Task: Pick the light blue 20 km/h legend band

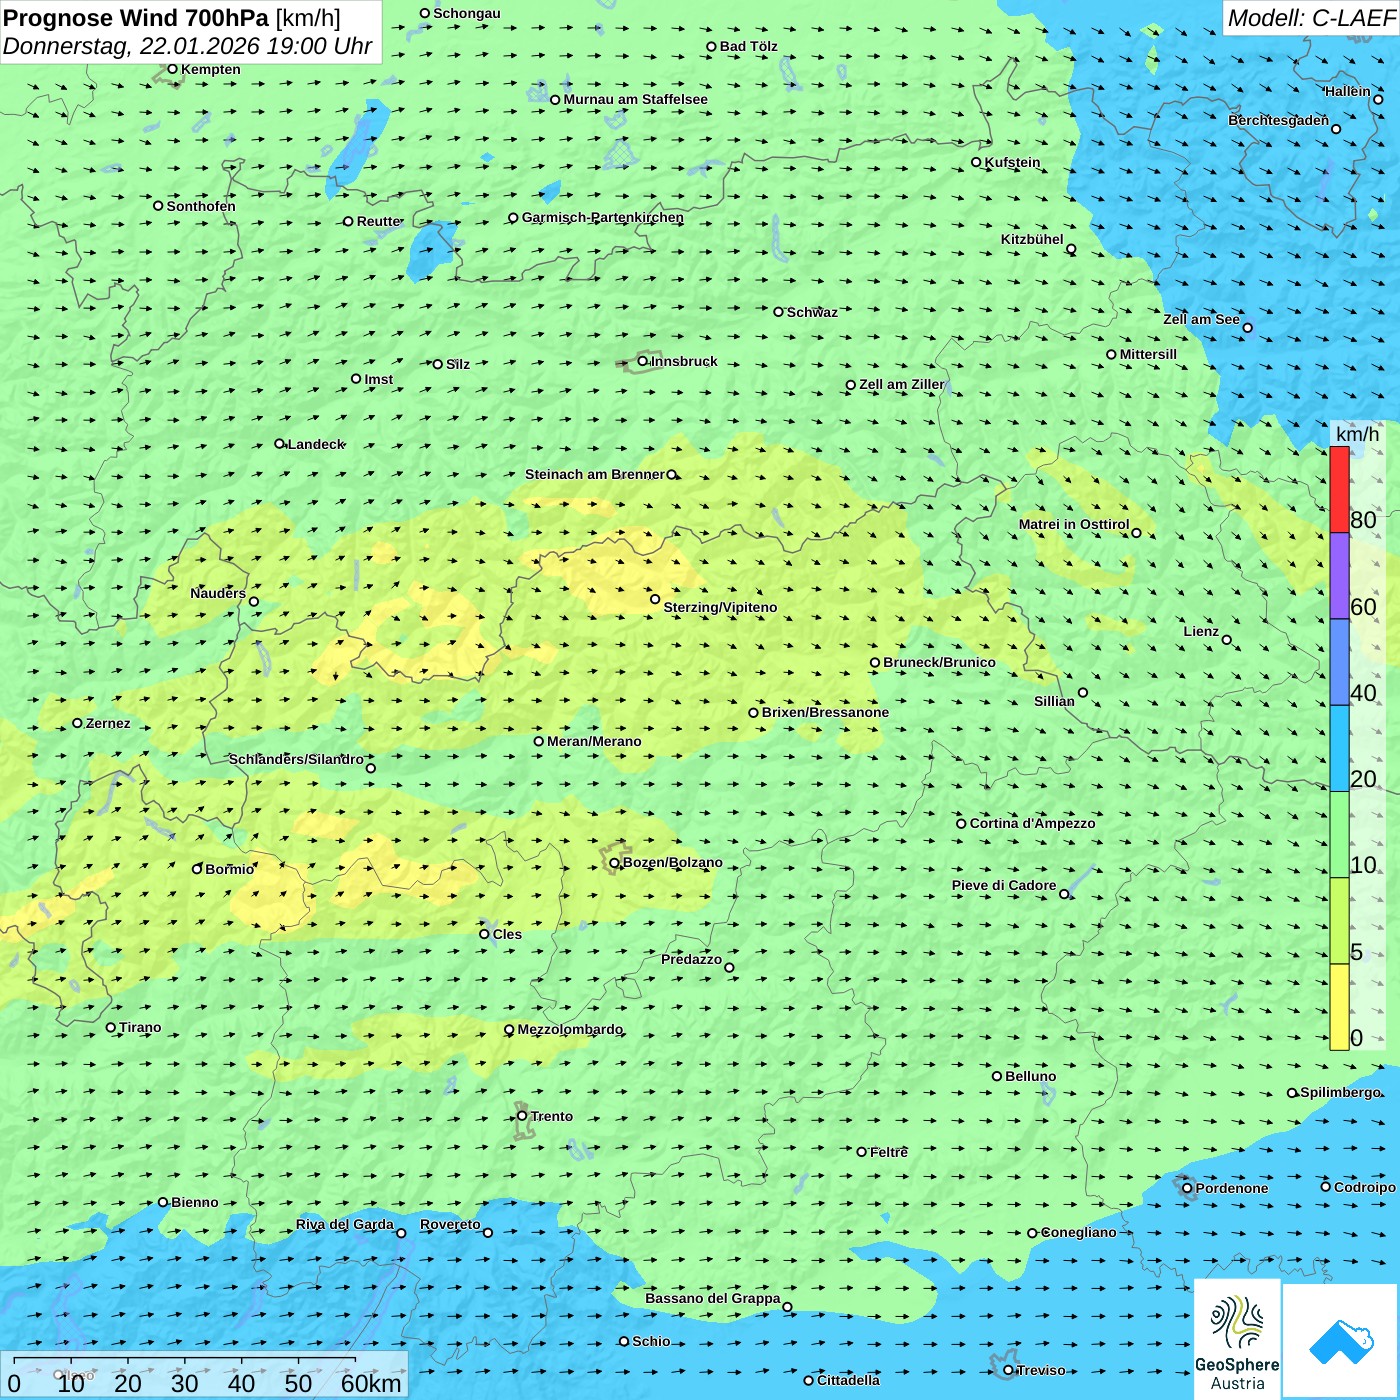Action: (1339, 748)
